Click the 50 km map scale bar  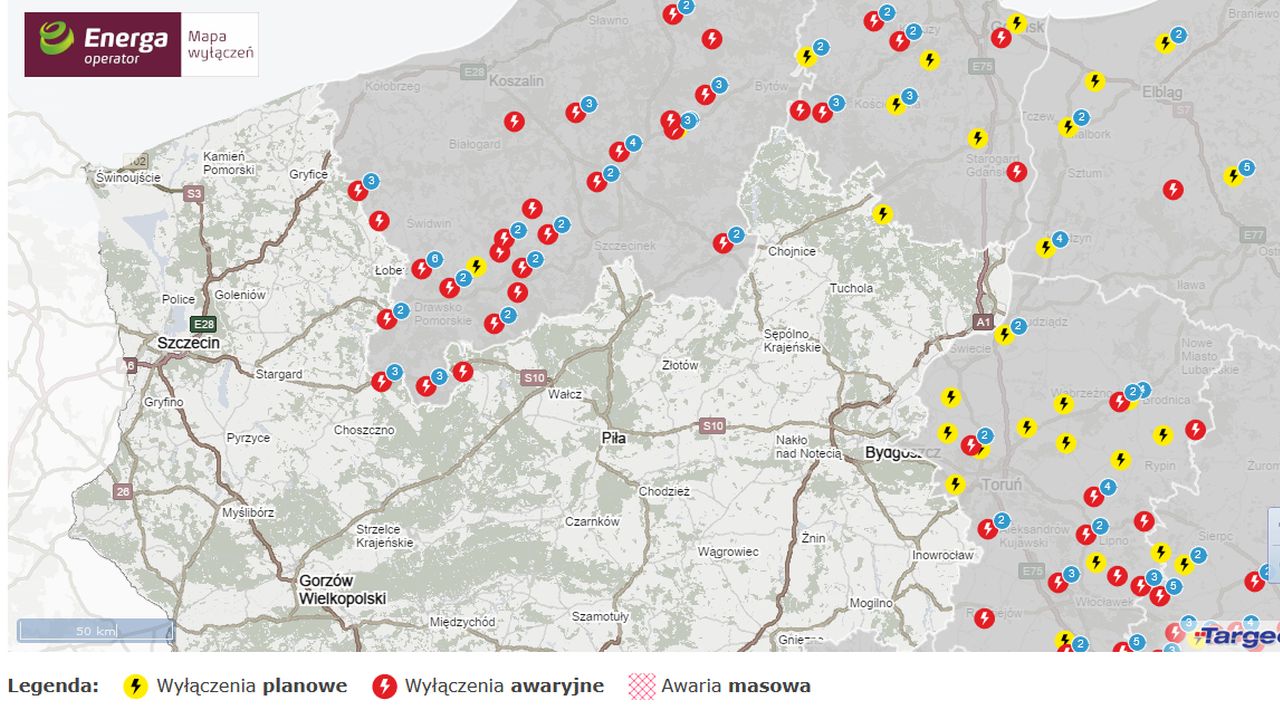tap(96, 631)
